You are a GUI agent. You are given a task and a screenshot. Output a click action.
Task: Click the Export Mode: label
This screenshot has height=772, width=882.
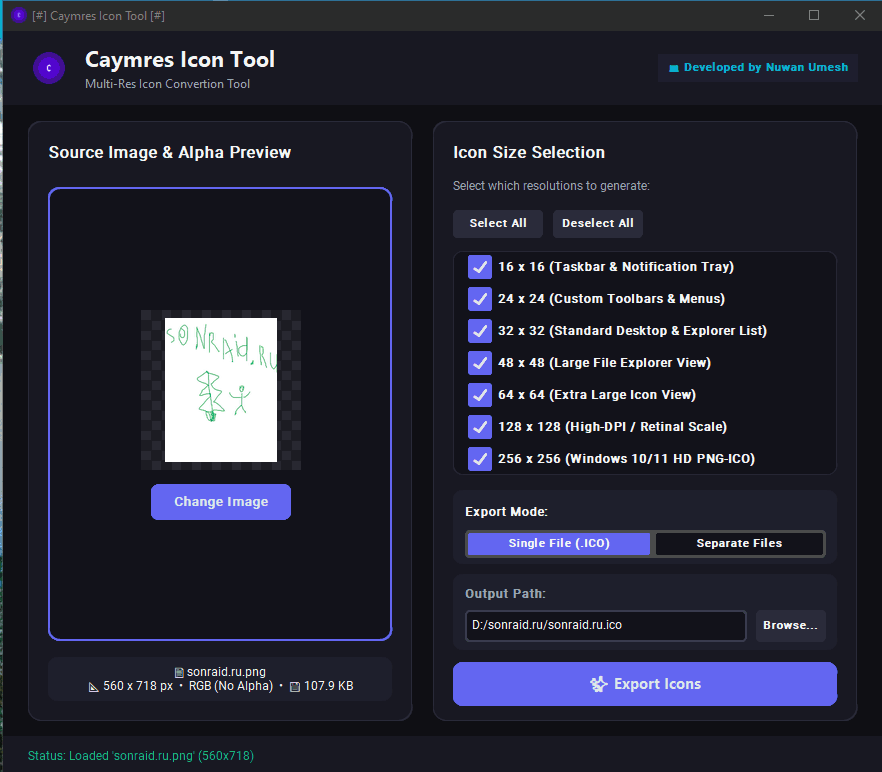[506, 512]
